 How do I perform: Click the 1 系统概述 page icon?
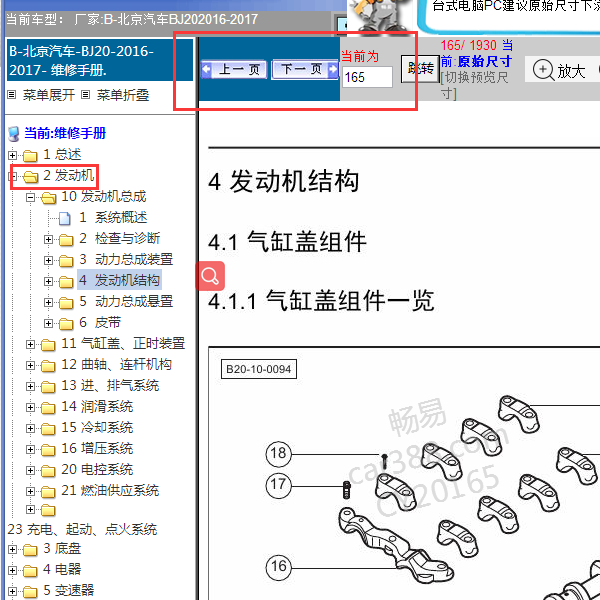(x=65, y=218)
